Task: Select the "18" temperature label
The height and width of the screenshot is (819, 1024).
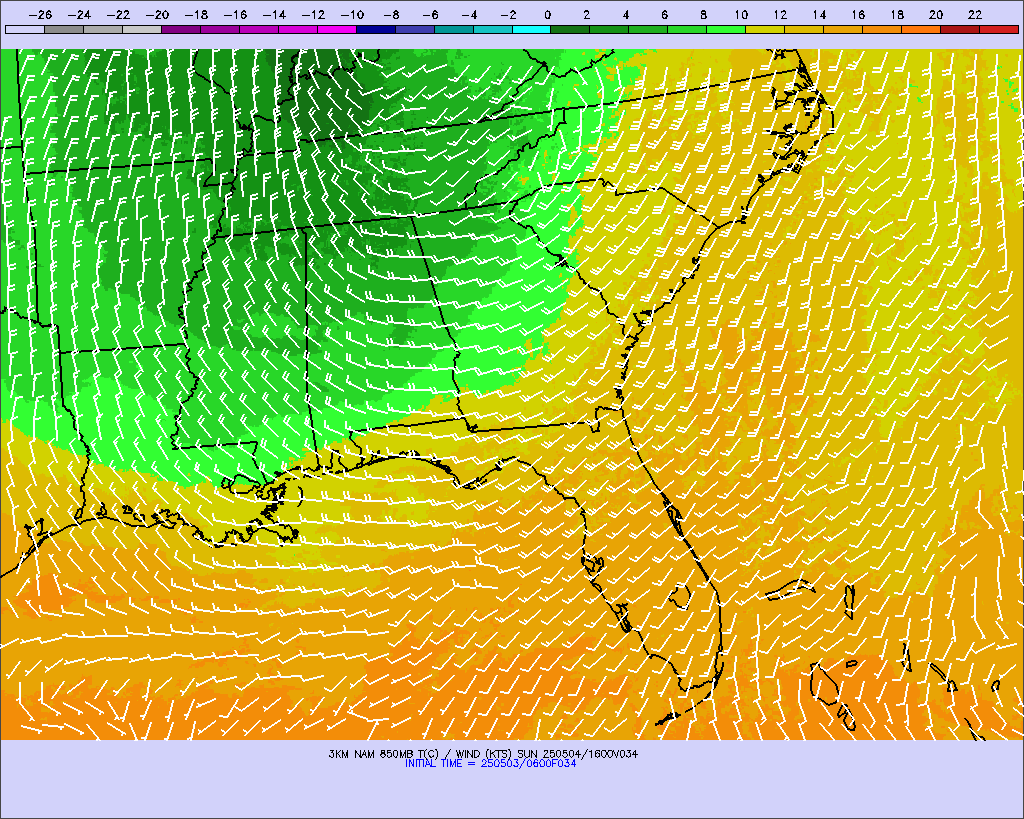Action: [897, 14]
